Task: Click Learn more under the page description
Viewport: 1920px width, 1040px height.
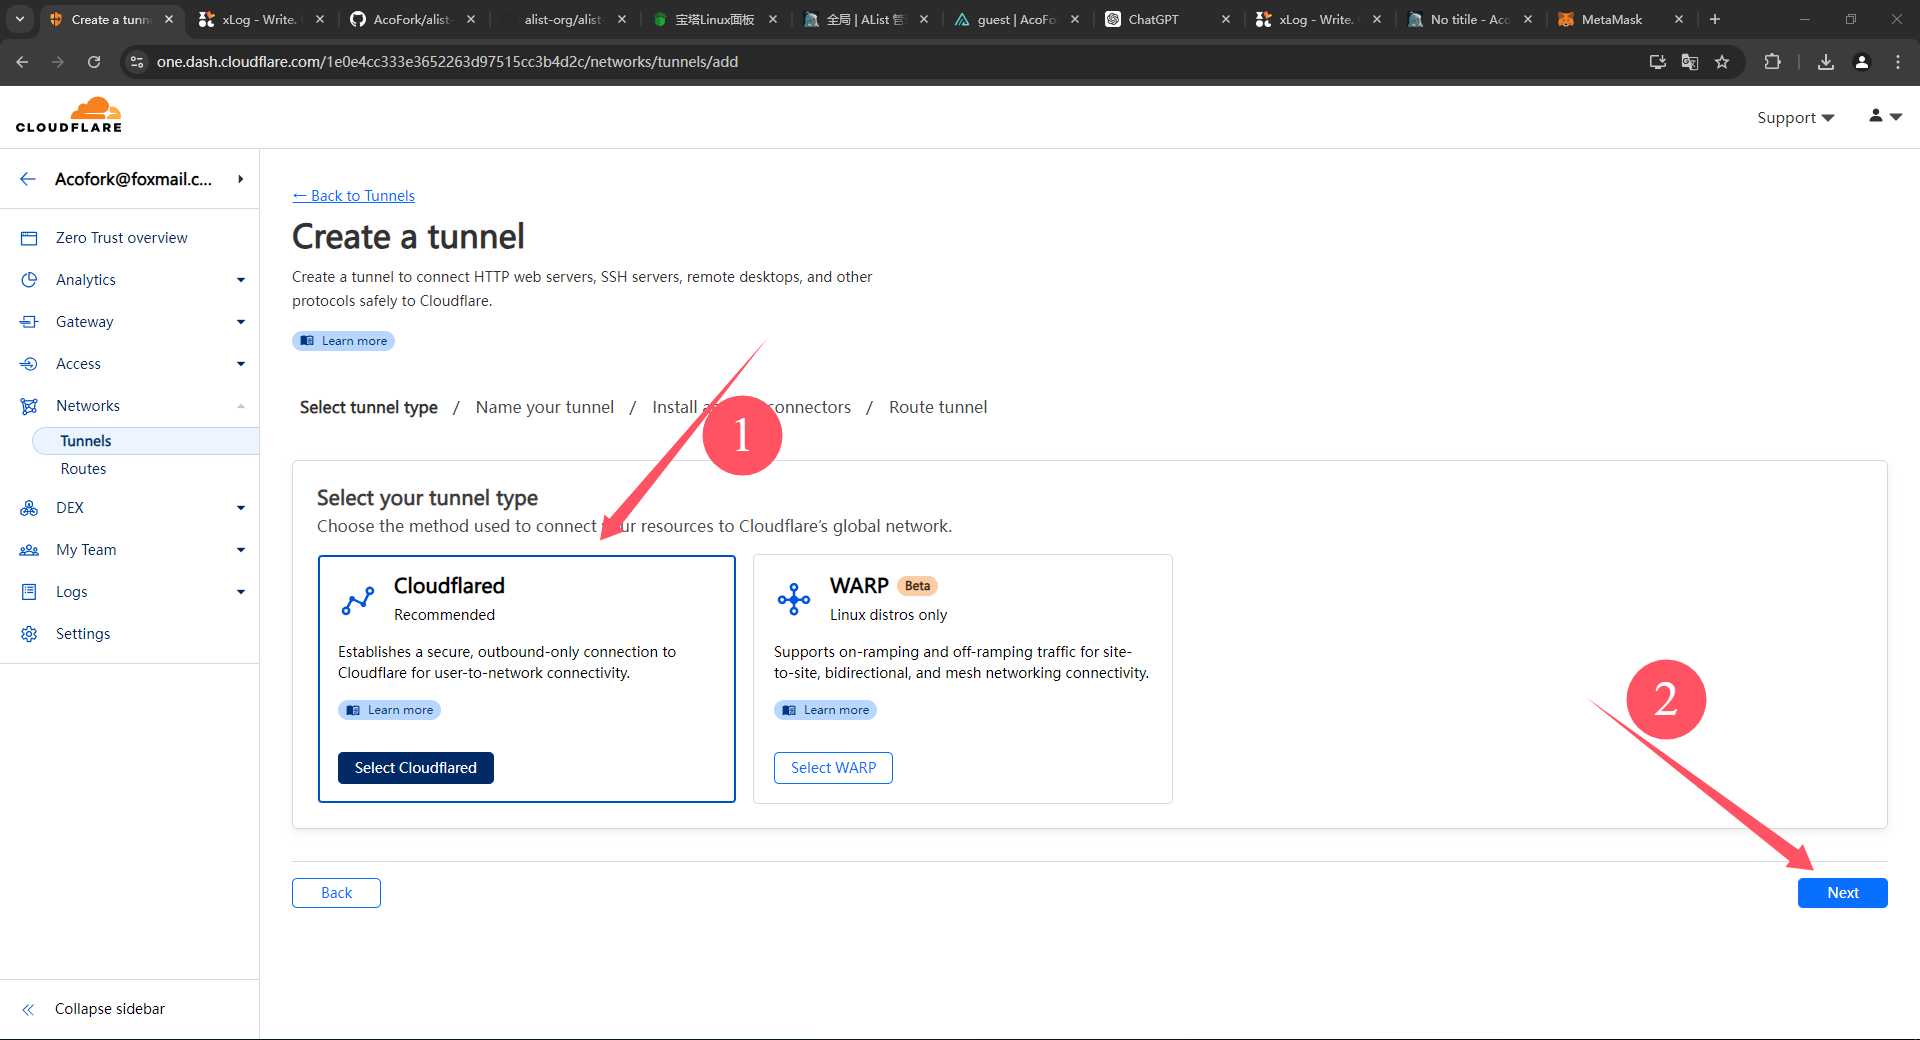Action: [343, 341]
